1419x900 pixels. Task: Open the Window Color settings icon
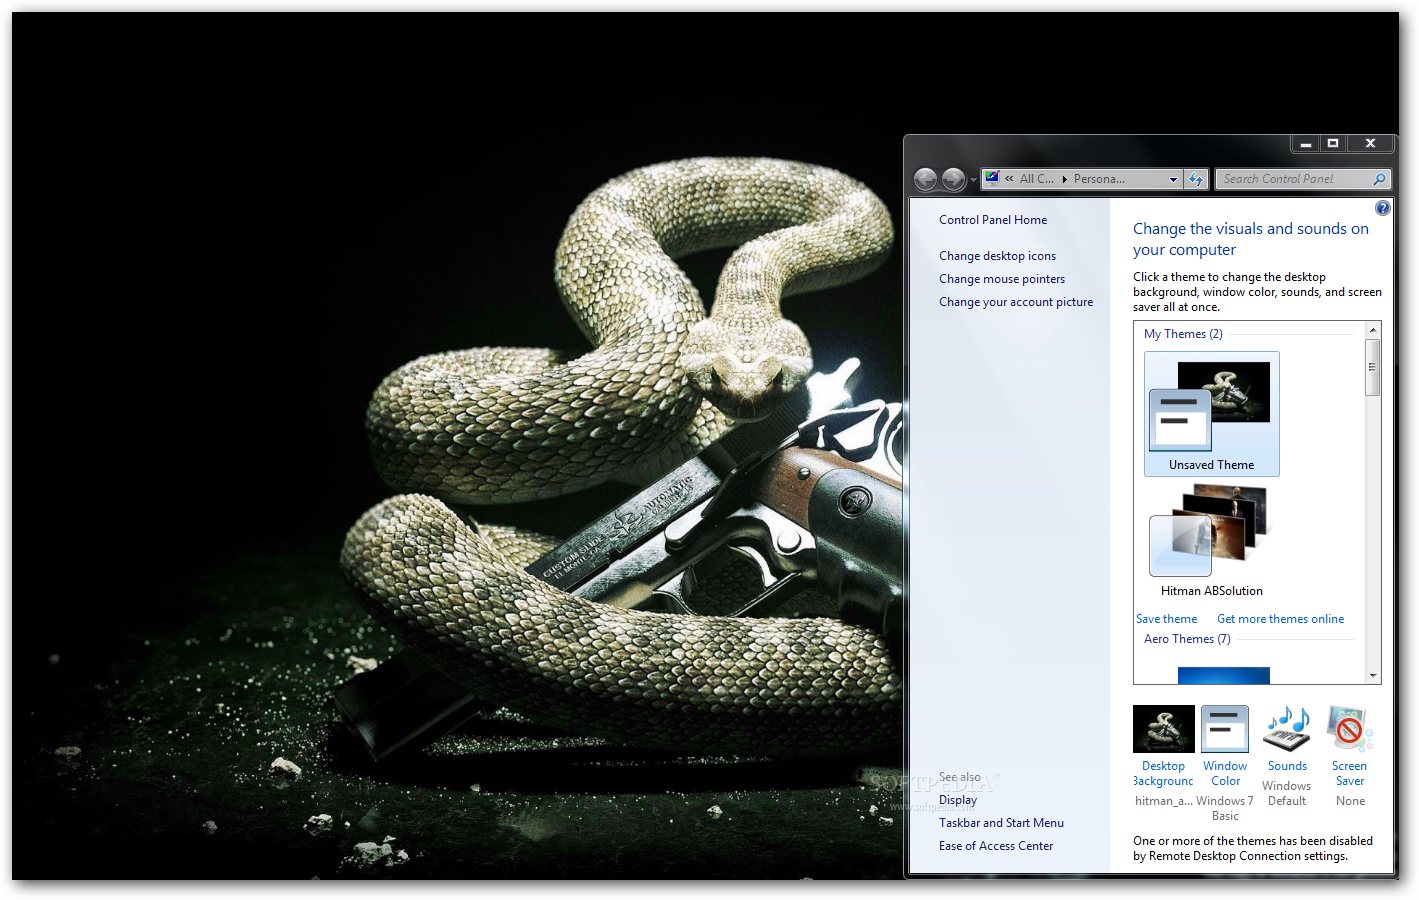click(x=1224, y=728)
